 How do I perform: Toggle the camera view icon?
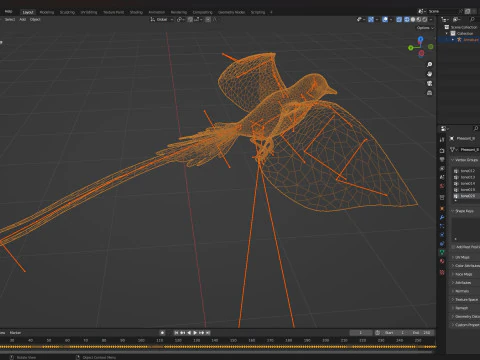point(430,83)
